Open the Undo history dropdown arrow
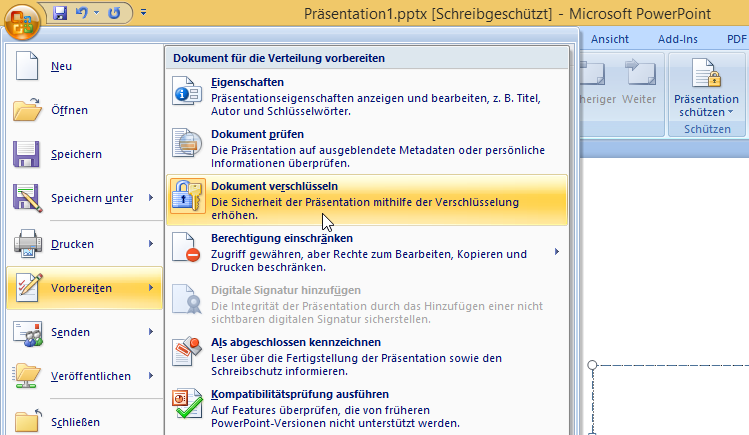Image resolution: width=749 pixels, height=435 pixels. pos(96,13)
